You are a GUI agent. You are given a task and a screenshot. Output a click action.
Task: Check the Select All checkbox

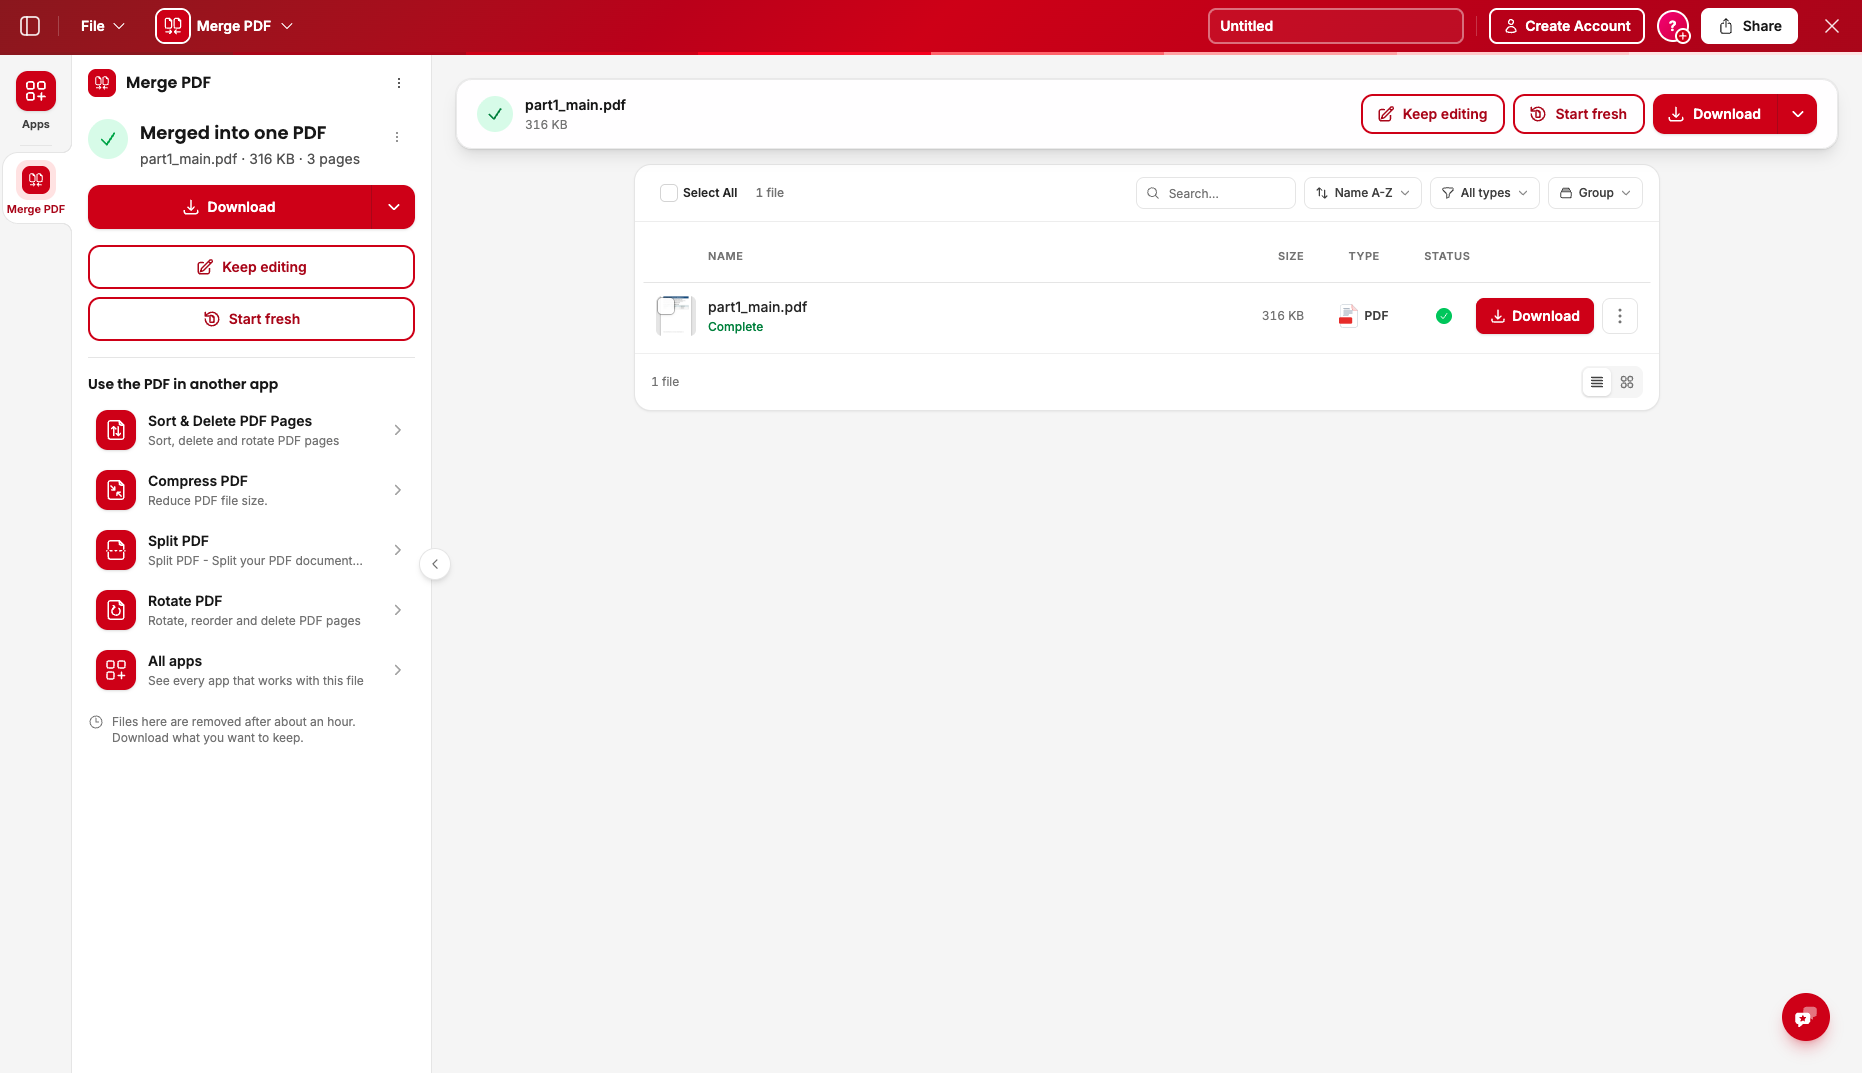(x=669, y=193)
